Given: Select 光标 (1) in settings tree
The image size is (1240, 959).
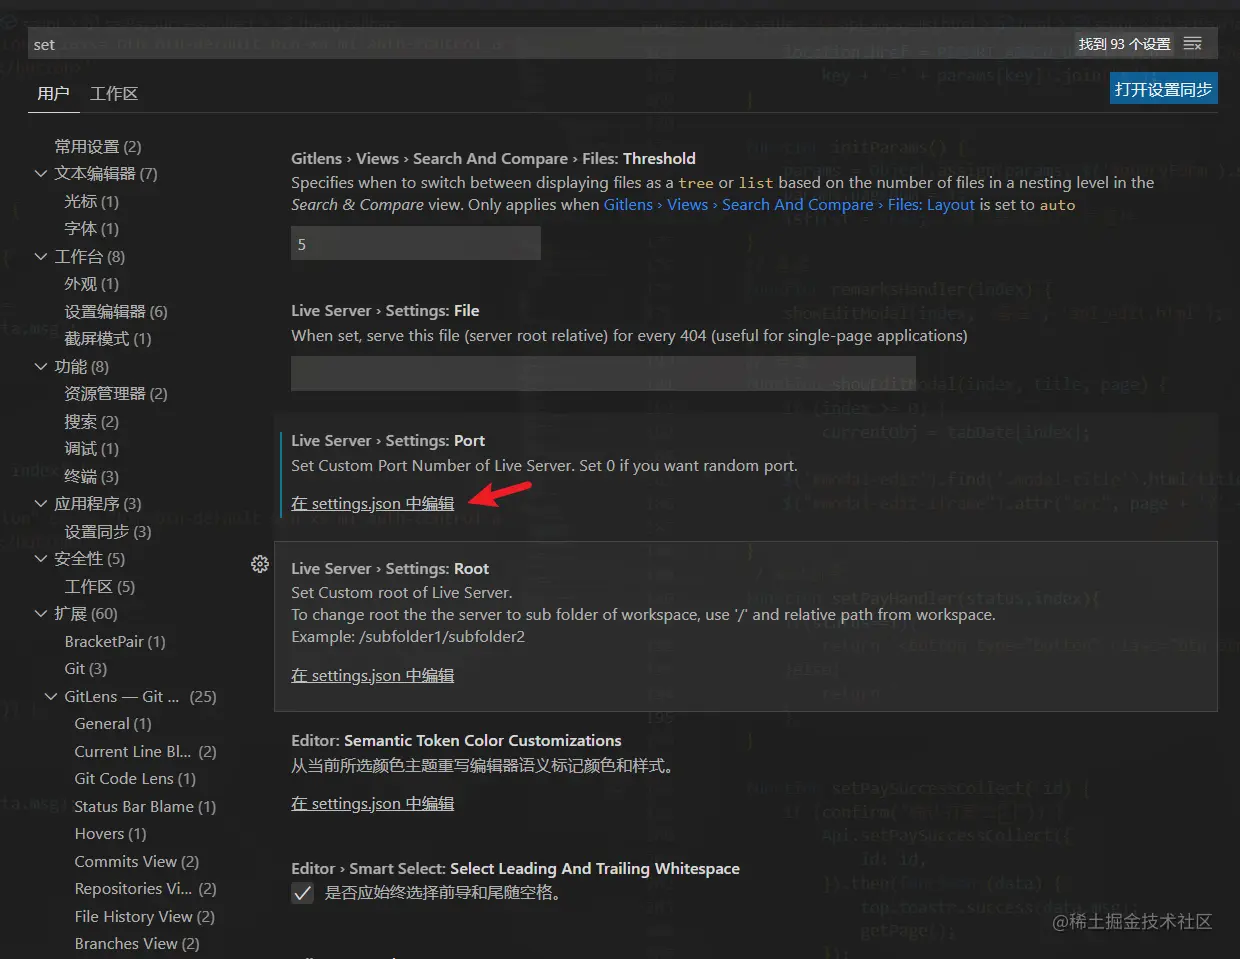Looking at the screenshot, I should [x=91, y=201].
